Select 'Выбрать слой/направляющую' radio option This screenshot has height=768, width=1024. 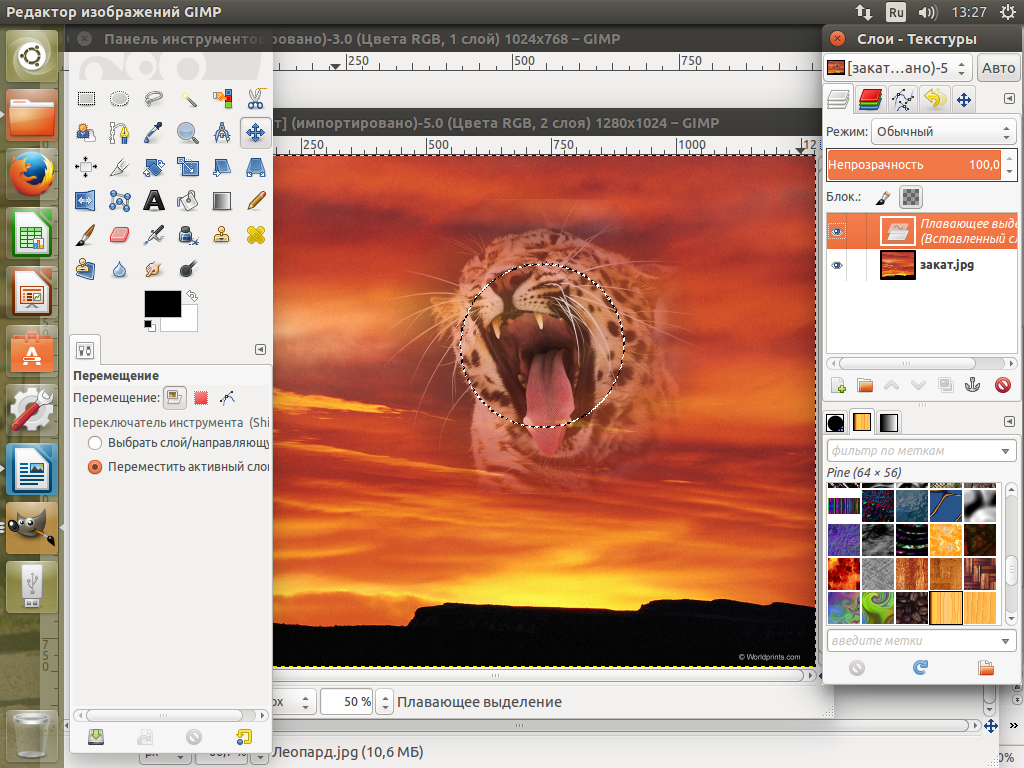coord(95,442)
